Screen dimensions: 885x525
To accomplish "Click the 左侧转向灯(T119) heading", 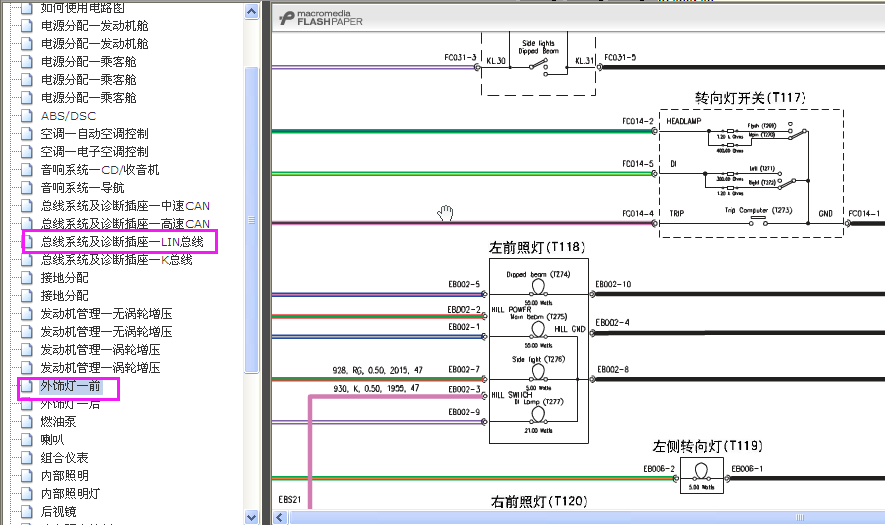I will pyautogui.click(x=708, y=446).
